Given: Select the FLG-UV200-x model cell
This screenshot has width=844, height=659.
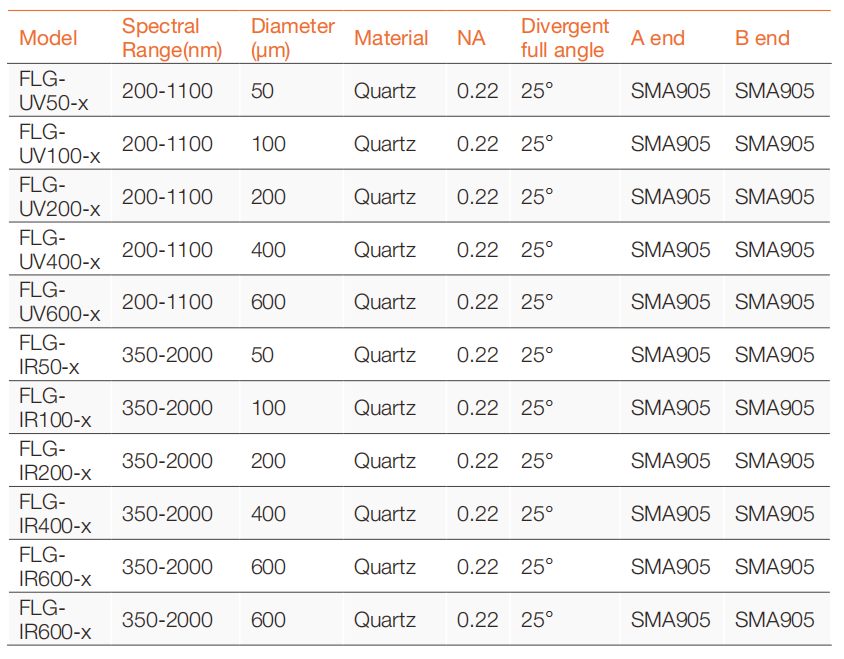Looking at the screenshot, I should coord(60,197).
